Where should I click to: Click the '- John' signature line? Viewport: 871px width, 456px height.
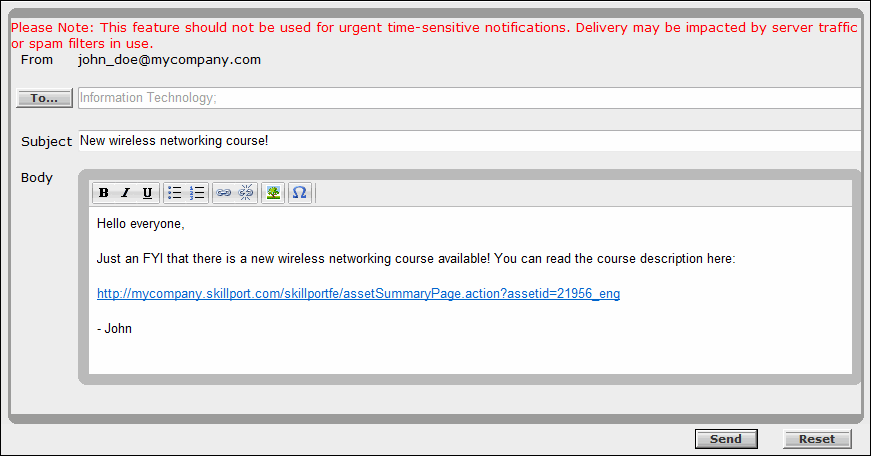(x=115, y=328)
